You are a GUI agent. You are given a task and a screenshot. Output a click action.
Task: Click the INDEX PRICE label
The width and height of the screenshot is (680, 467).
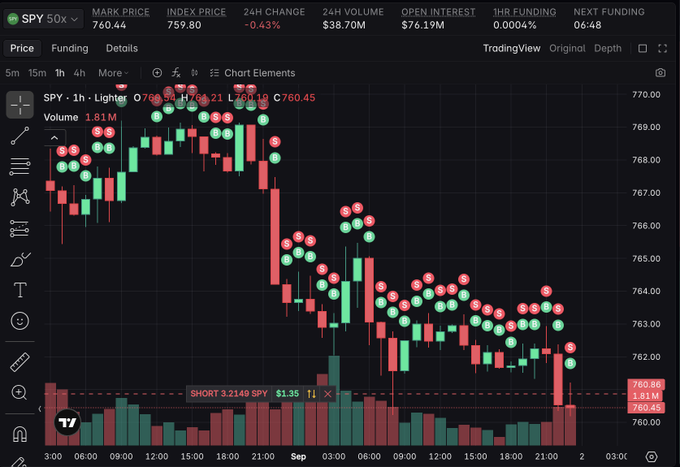pyautogui.click(x=196, y=12)
